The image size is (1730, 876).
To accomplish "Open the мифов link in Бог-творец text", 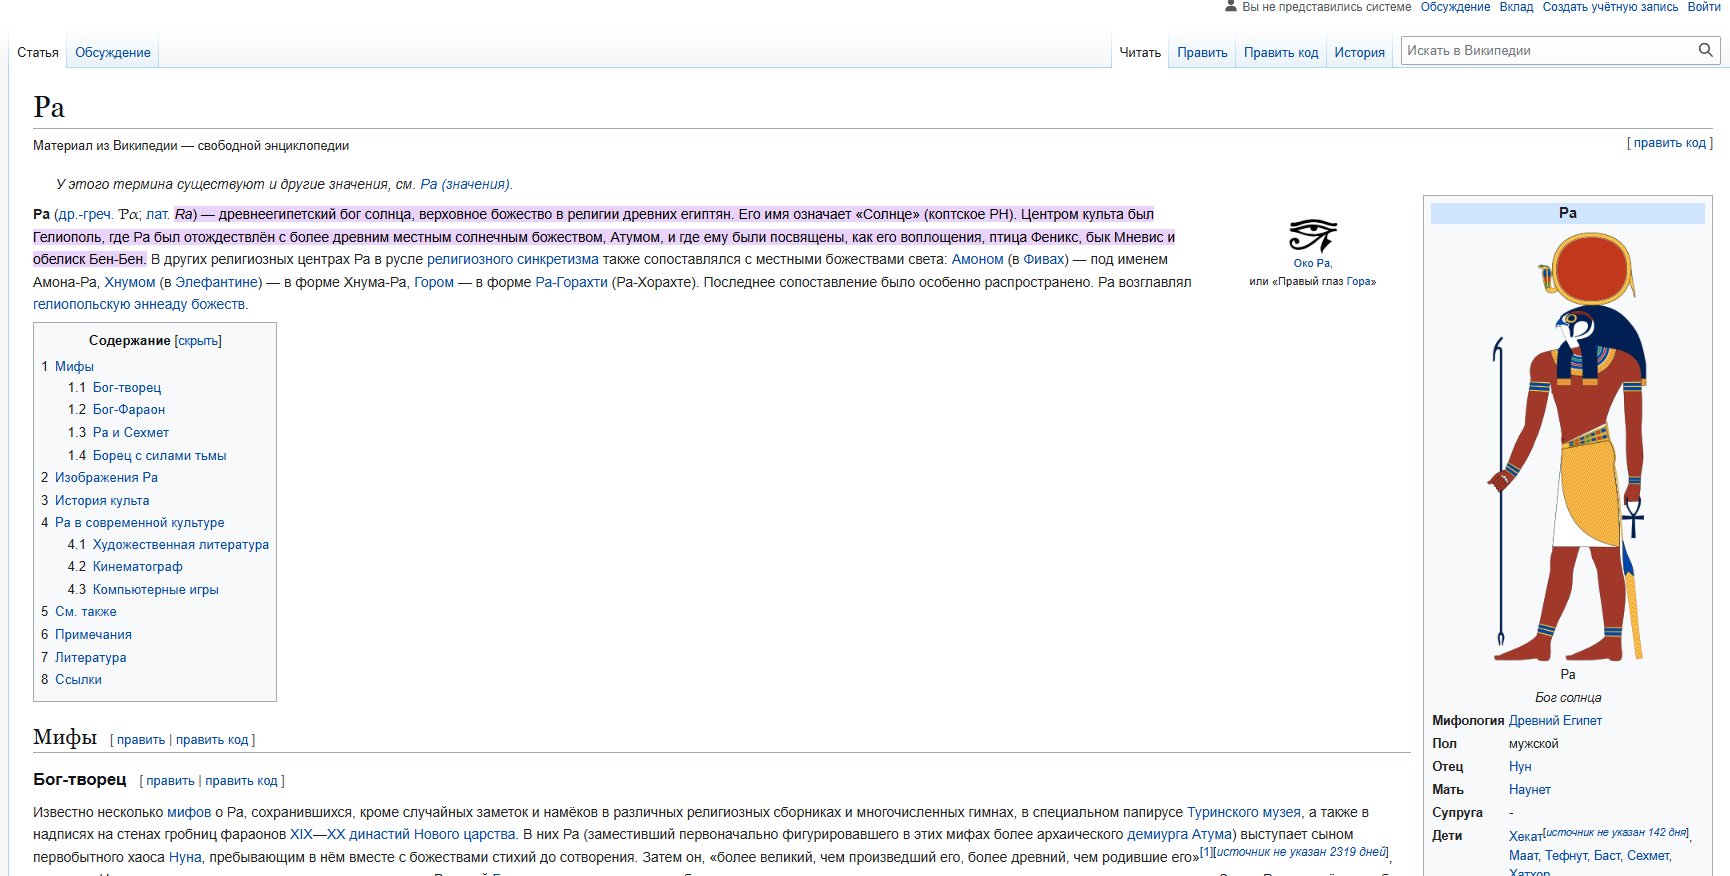I will [189, 812].
